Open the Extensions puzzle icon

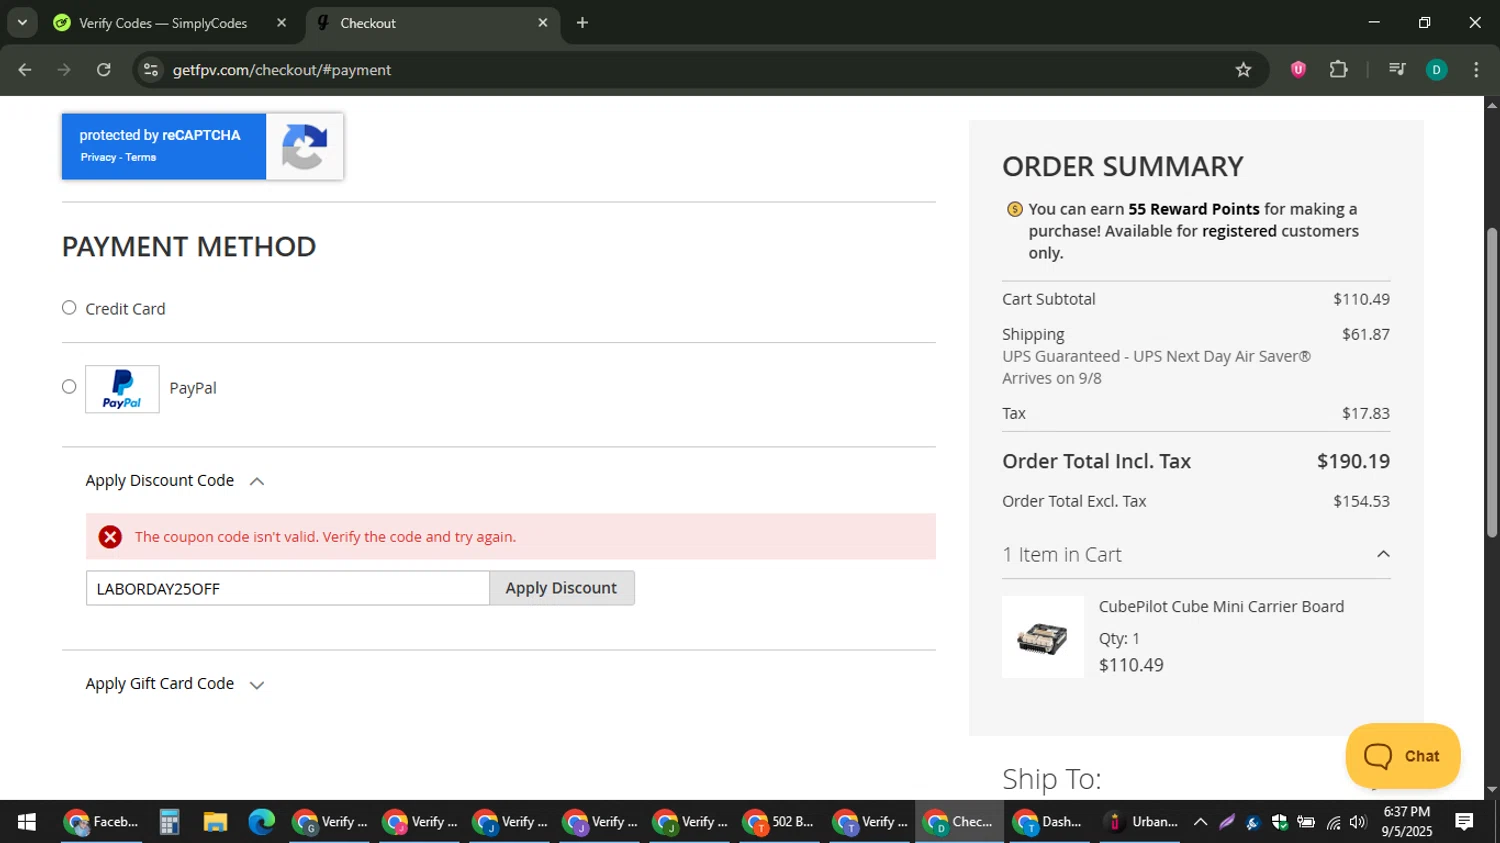coord(1338,70)
